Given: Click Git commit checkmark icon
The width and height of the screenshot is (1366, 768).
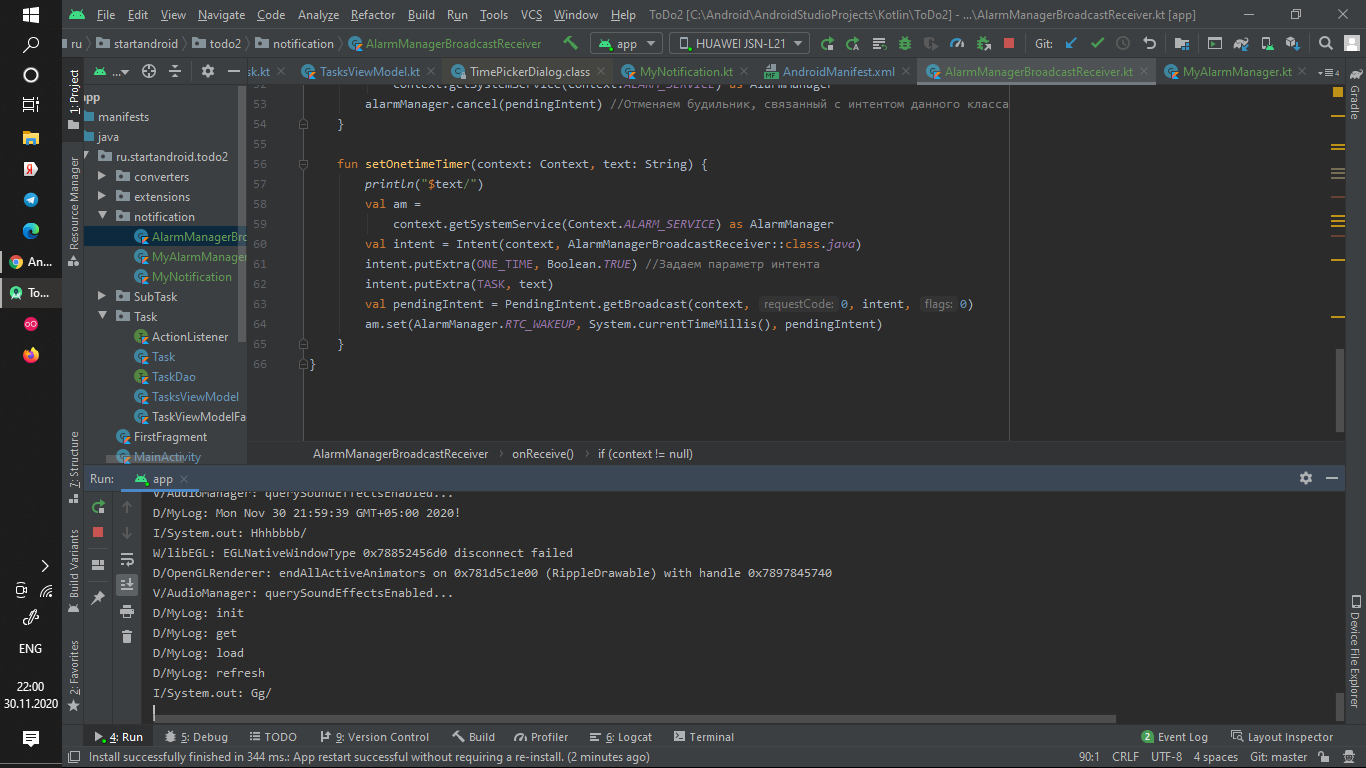Looking at the screenshot, I should point(1097,43).
